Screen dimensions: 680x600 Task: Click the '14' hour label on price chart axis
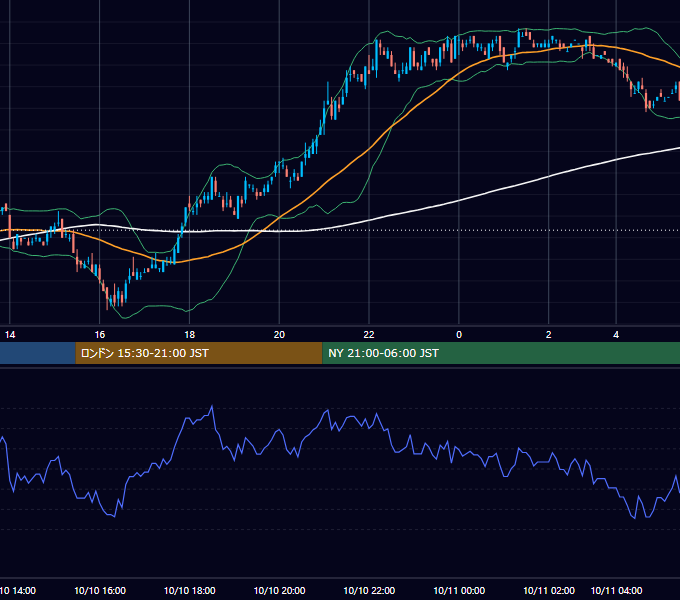[10, 335]
